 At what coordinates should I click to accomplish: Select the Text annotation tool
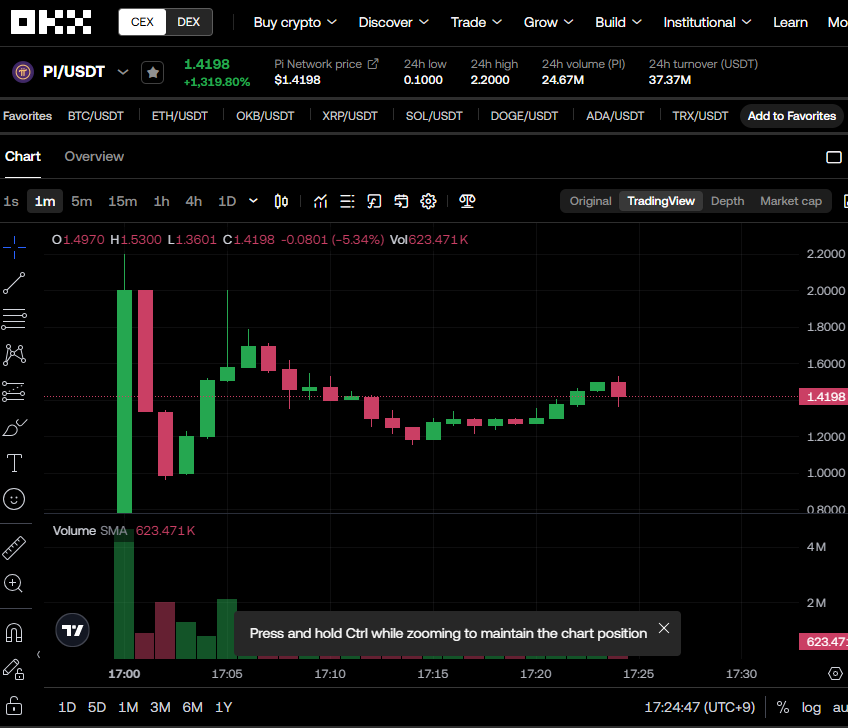[x=14, y=463]
